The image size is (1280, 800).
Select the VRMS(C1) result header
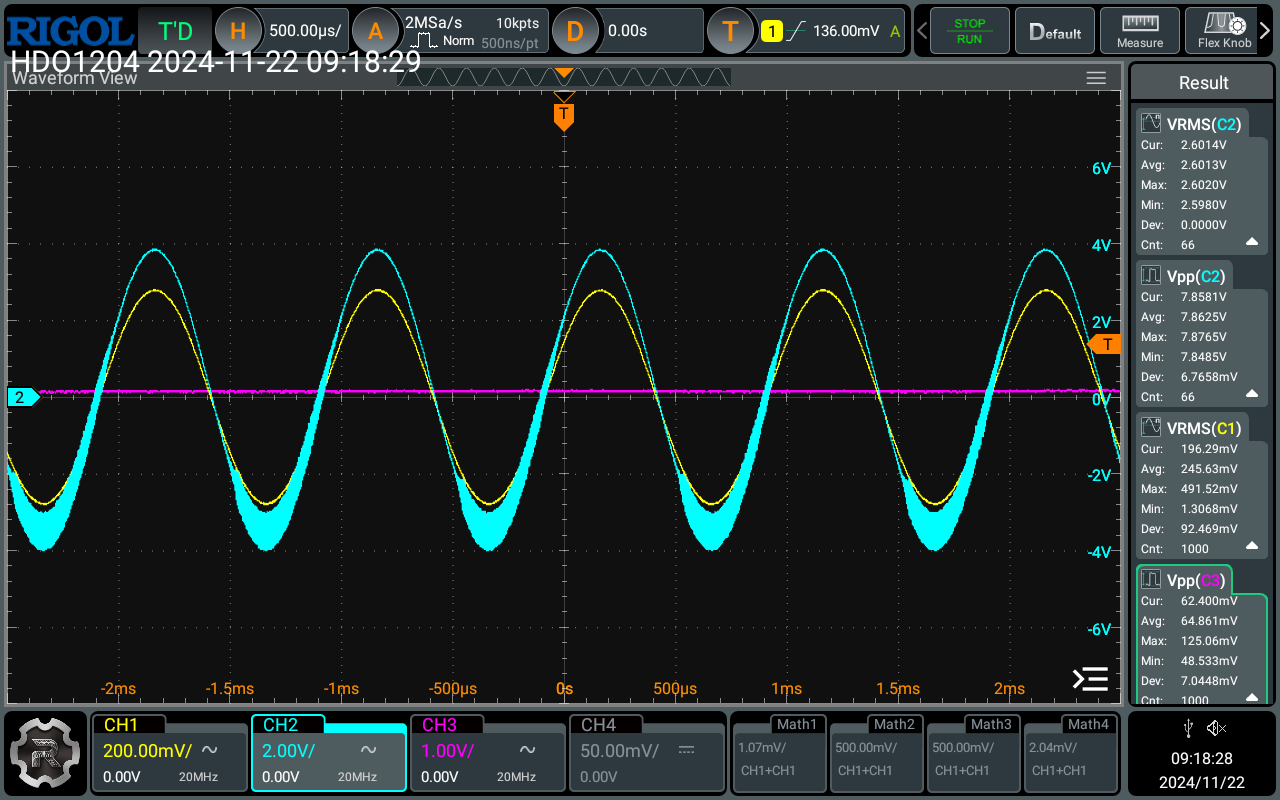1192,428
